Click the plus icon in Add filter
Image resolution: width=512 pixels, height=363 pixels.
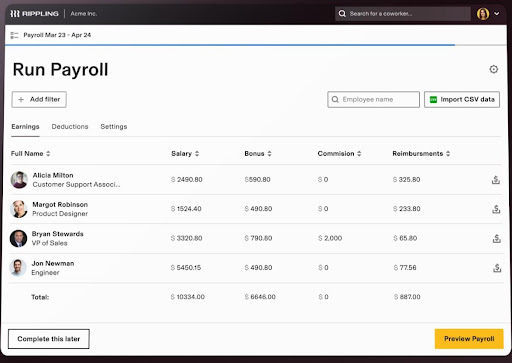(21, 99)
